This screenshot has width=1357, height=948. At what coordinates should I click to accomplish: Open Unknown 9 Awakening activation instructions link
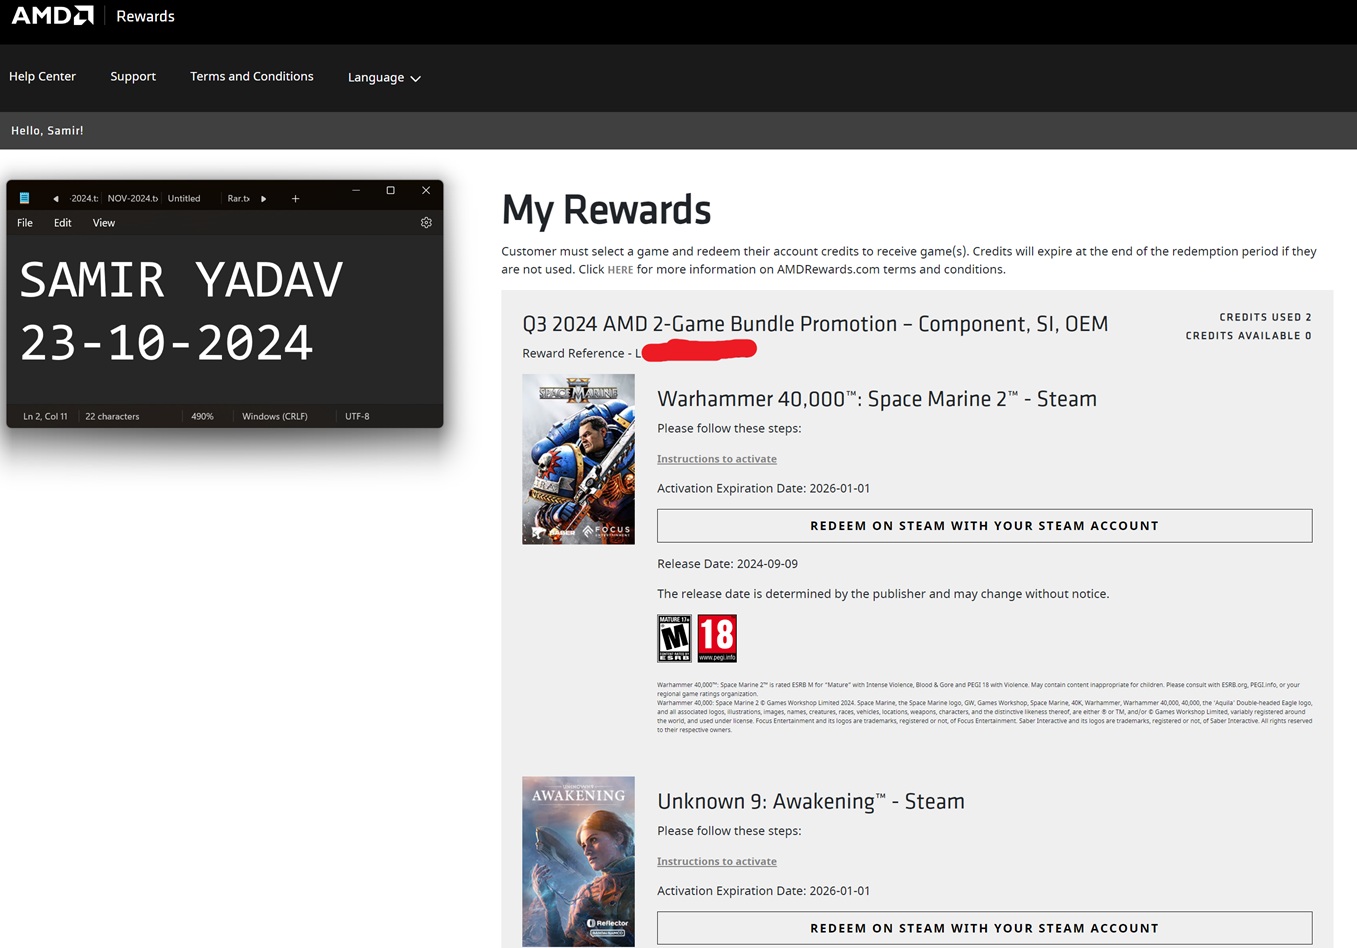[717, 861]
